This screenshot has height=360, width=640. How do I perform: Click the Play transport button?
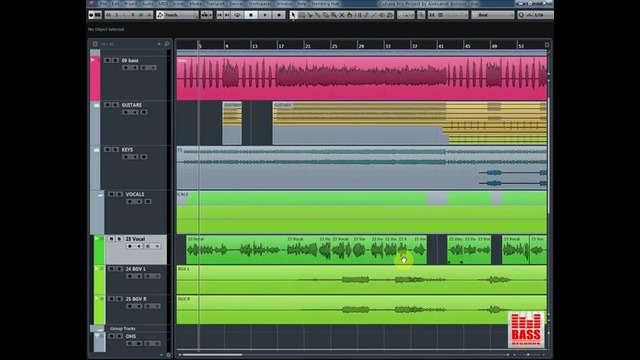pyautogui.click(x=265, y=15)
